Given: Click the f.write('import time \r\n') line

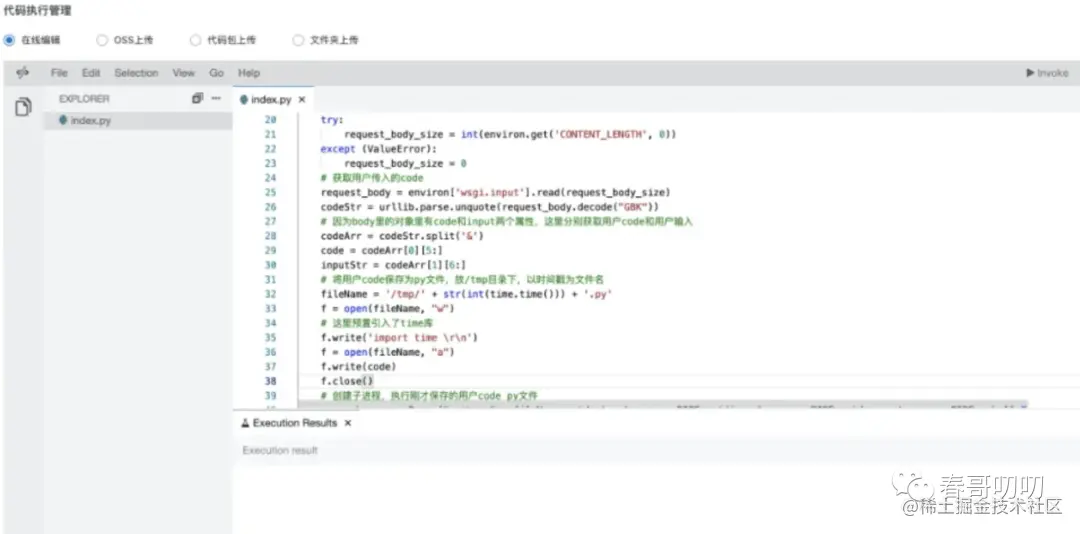Looking at the screenshot, I should 399,338.
